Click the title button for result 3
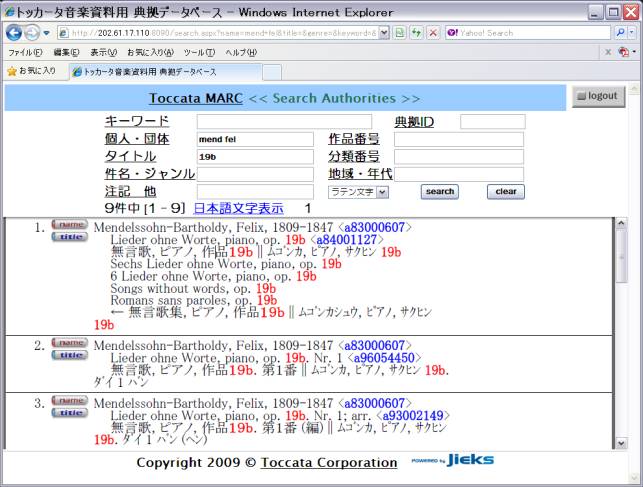This screenshot has height=487, width=643. (70, 413)
